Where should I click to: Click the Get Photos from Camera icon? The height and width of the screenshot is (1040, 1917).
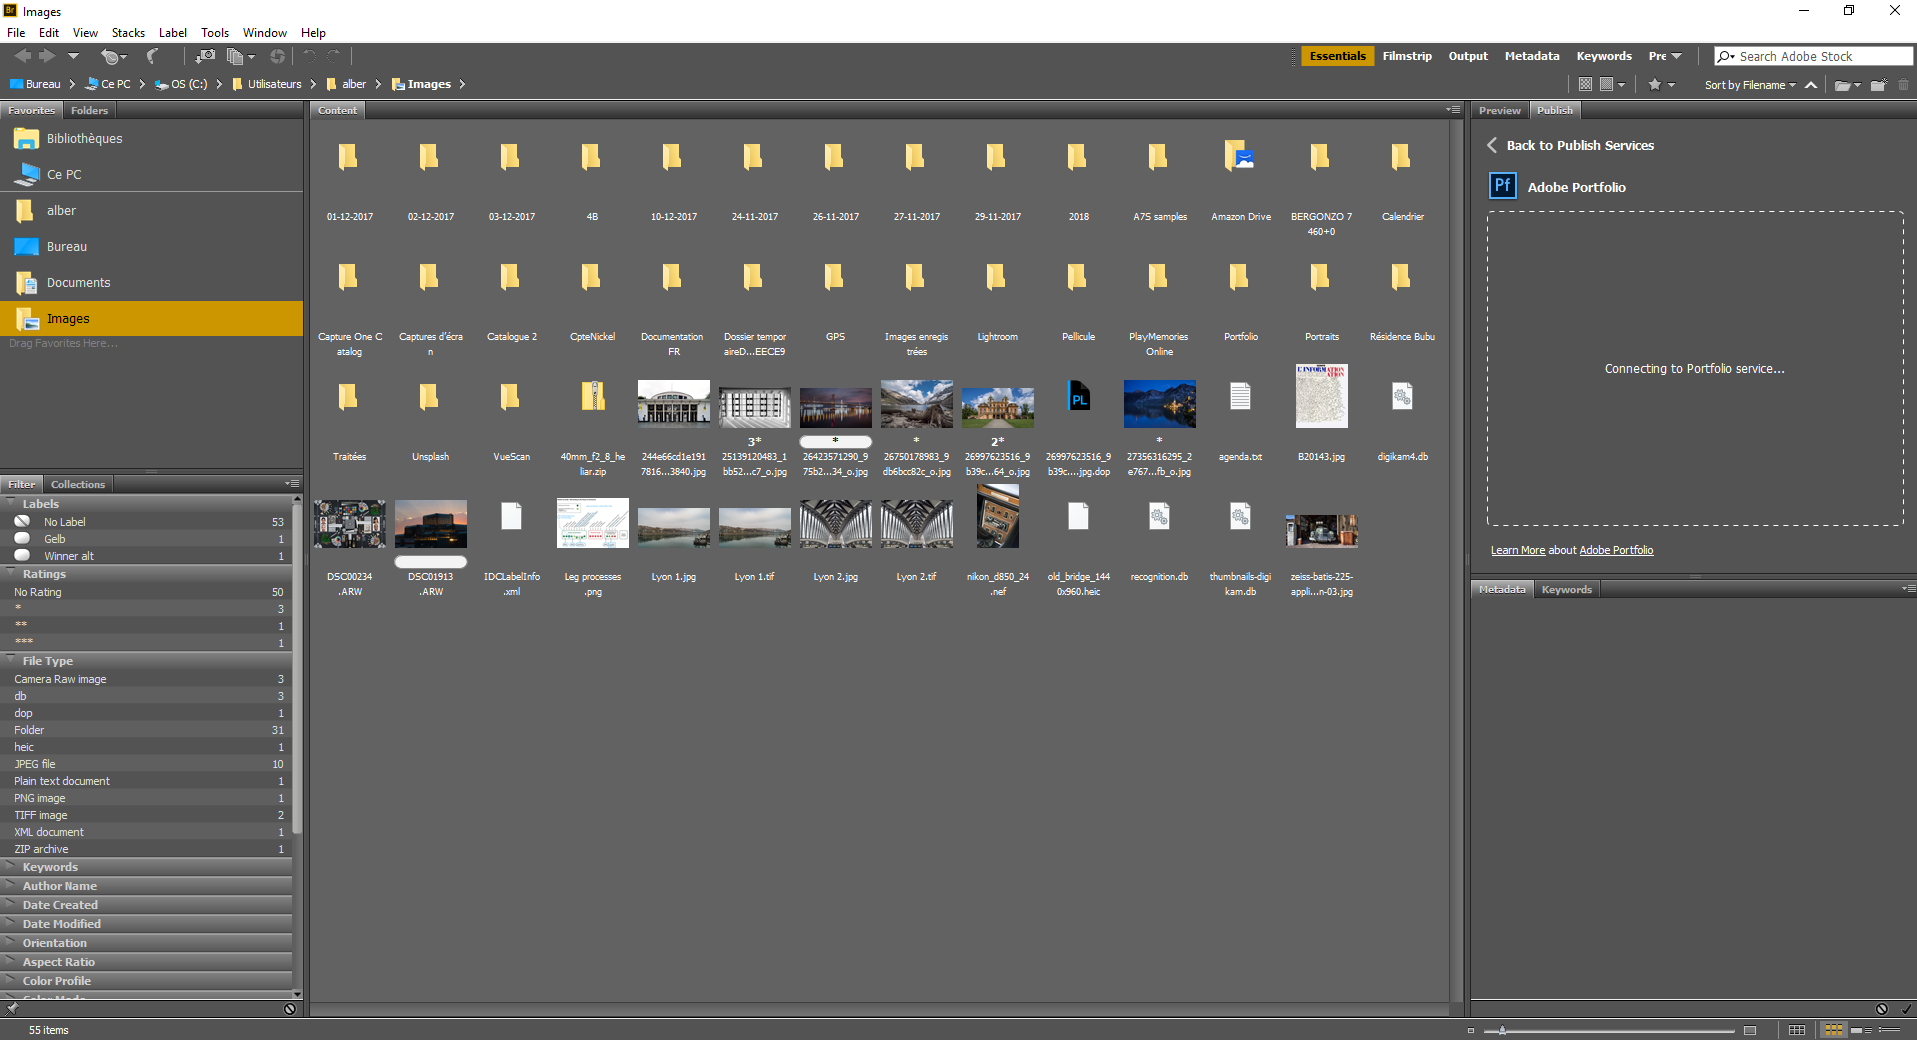204,57
